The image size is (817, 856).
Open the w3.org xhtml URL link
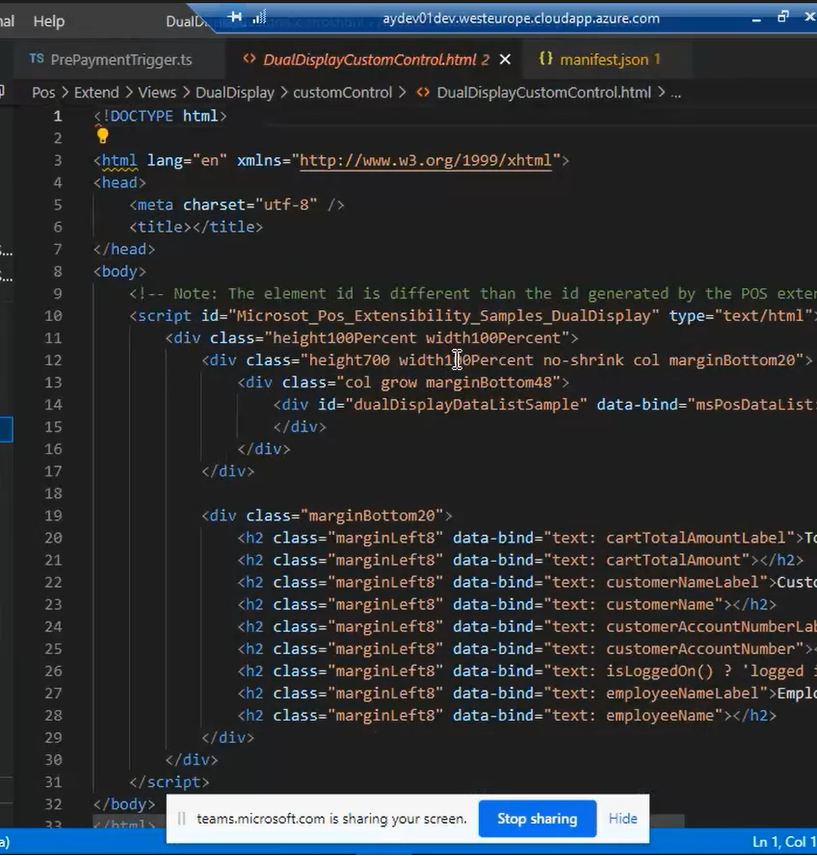426,160
